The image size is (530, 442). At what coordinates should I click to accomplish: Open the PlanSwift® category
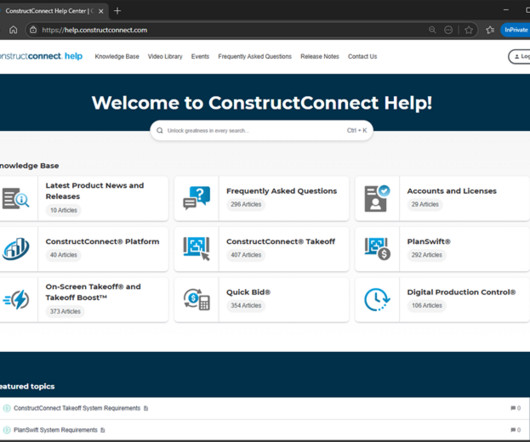[429, 242]
